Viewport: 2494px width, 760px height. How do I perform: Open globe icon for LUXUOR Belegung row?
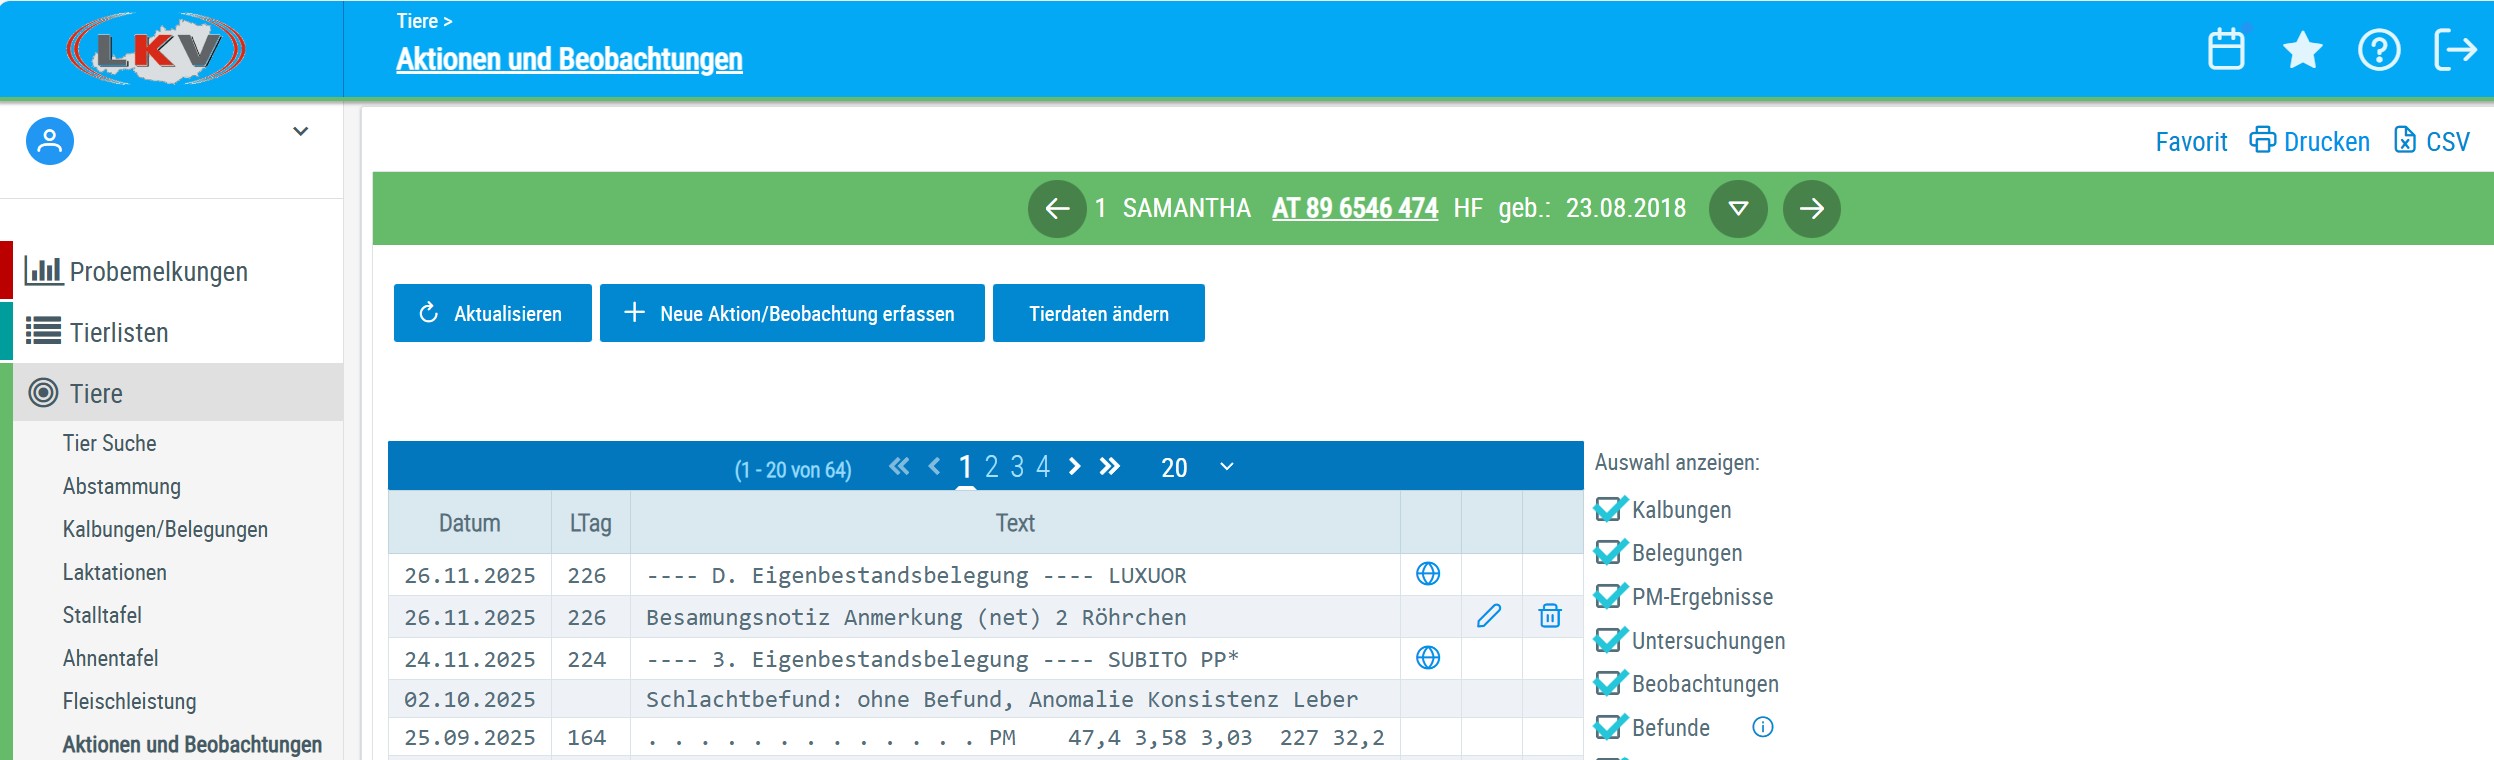[1428, 574]
